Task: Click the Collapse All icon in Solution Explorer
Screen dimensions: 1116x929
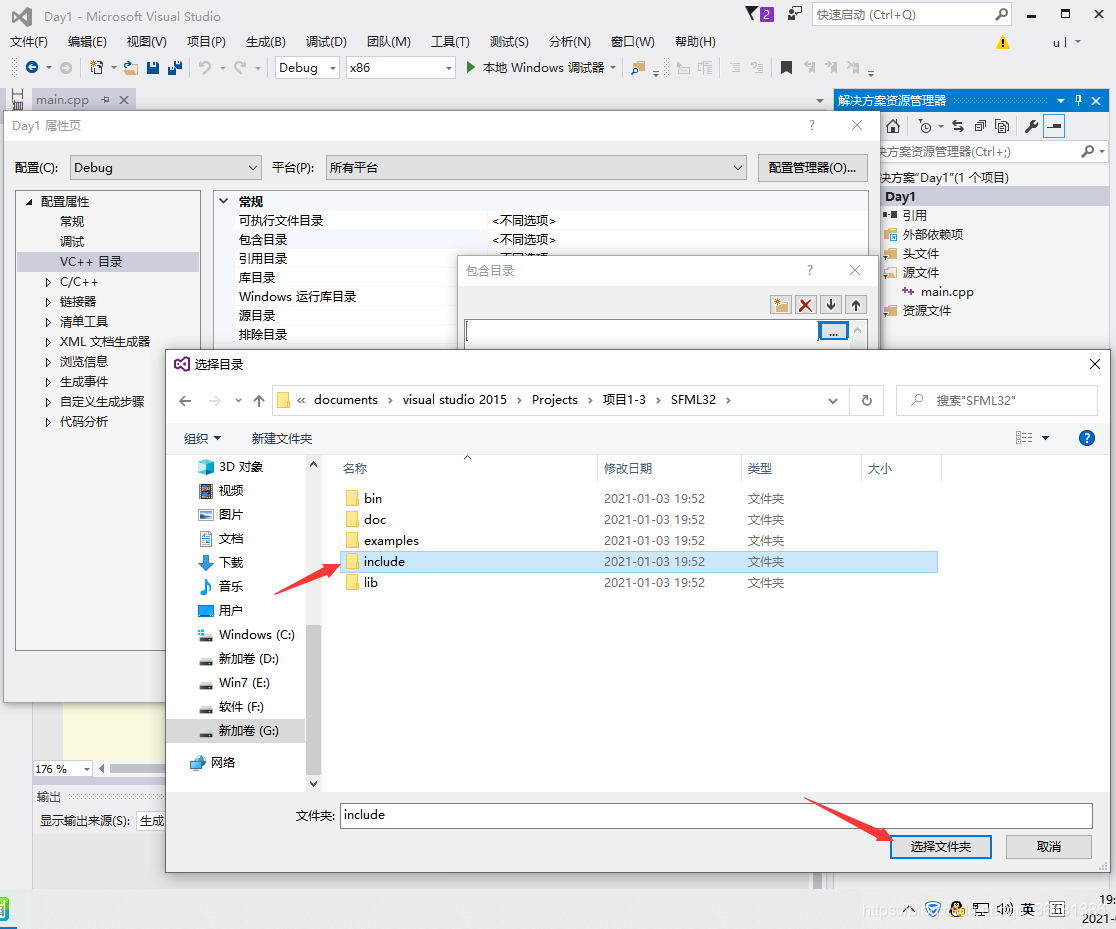Action: pyautogui.click(x=980, y=127)
